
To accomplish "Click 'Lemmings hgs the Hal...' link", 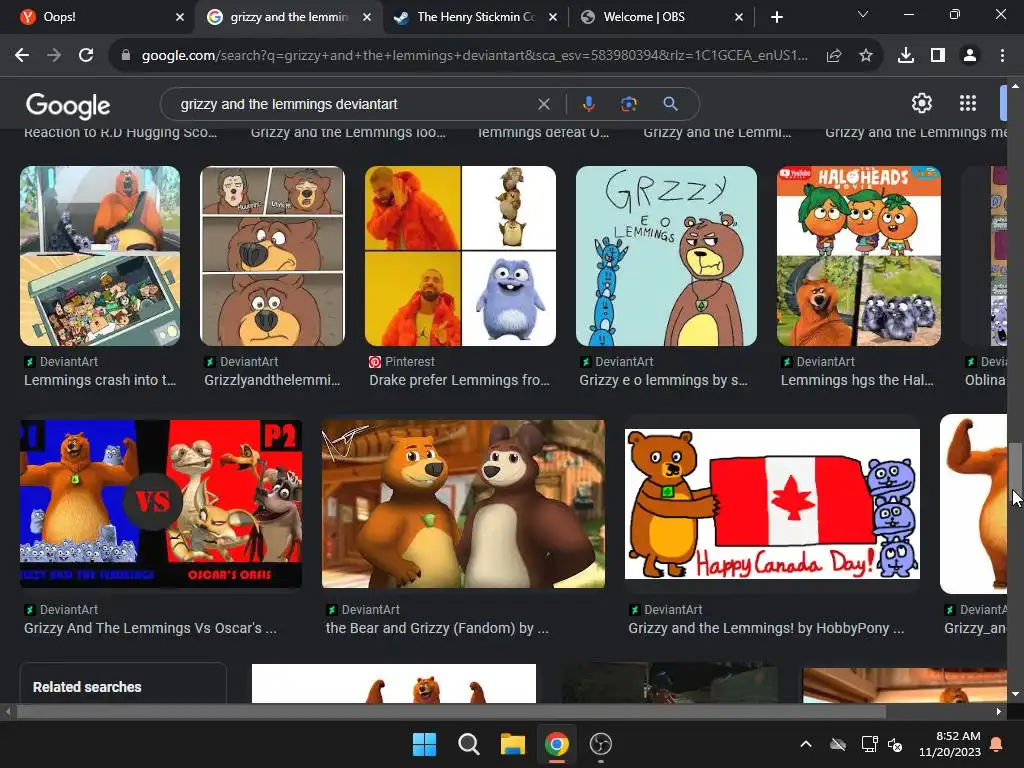I will point(857,380).
